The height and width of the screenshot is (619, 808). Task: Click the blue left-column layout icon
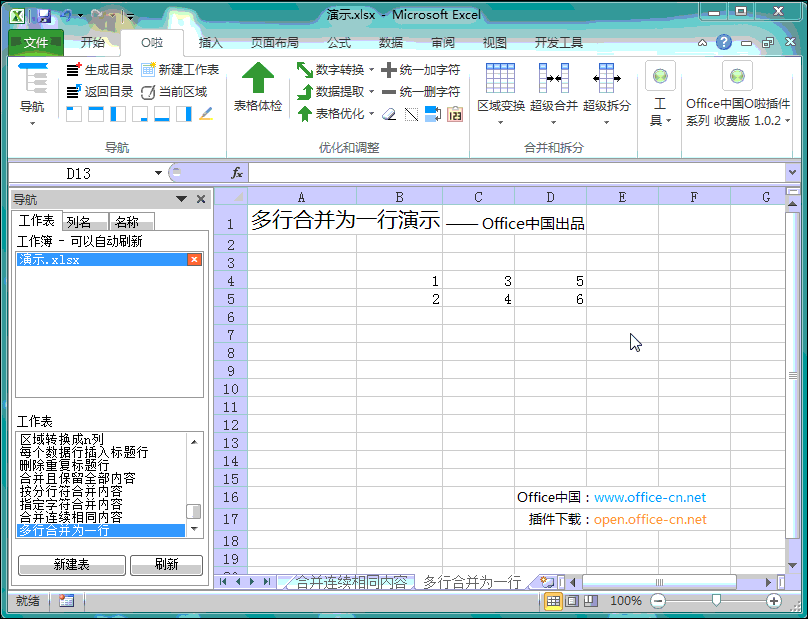click(x=118, y=114)
